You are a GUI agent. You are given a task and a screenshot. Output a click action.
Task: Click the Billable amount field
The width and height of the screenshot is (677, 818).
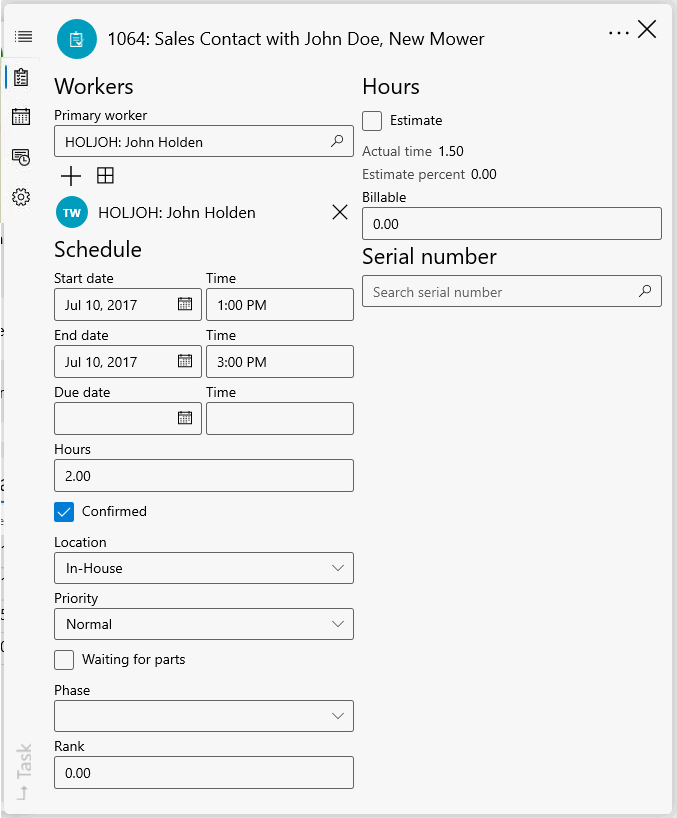(x=511, y=224)
